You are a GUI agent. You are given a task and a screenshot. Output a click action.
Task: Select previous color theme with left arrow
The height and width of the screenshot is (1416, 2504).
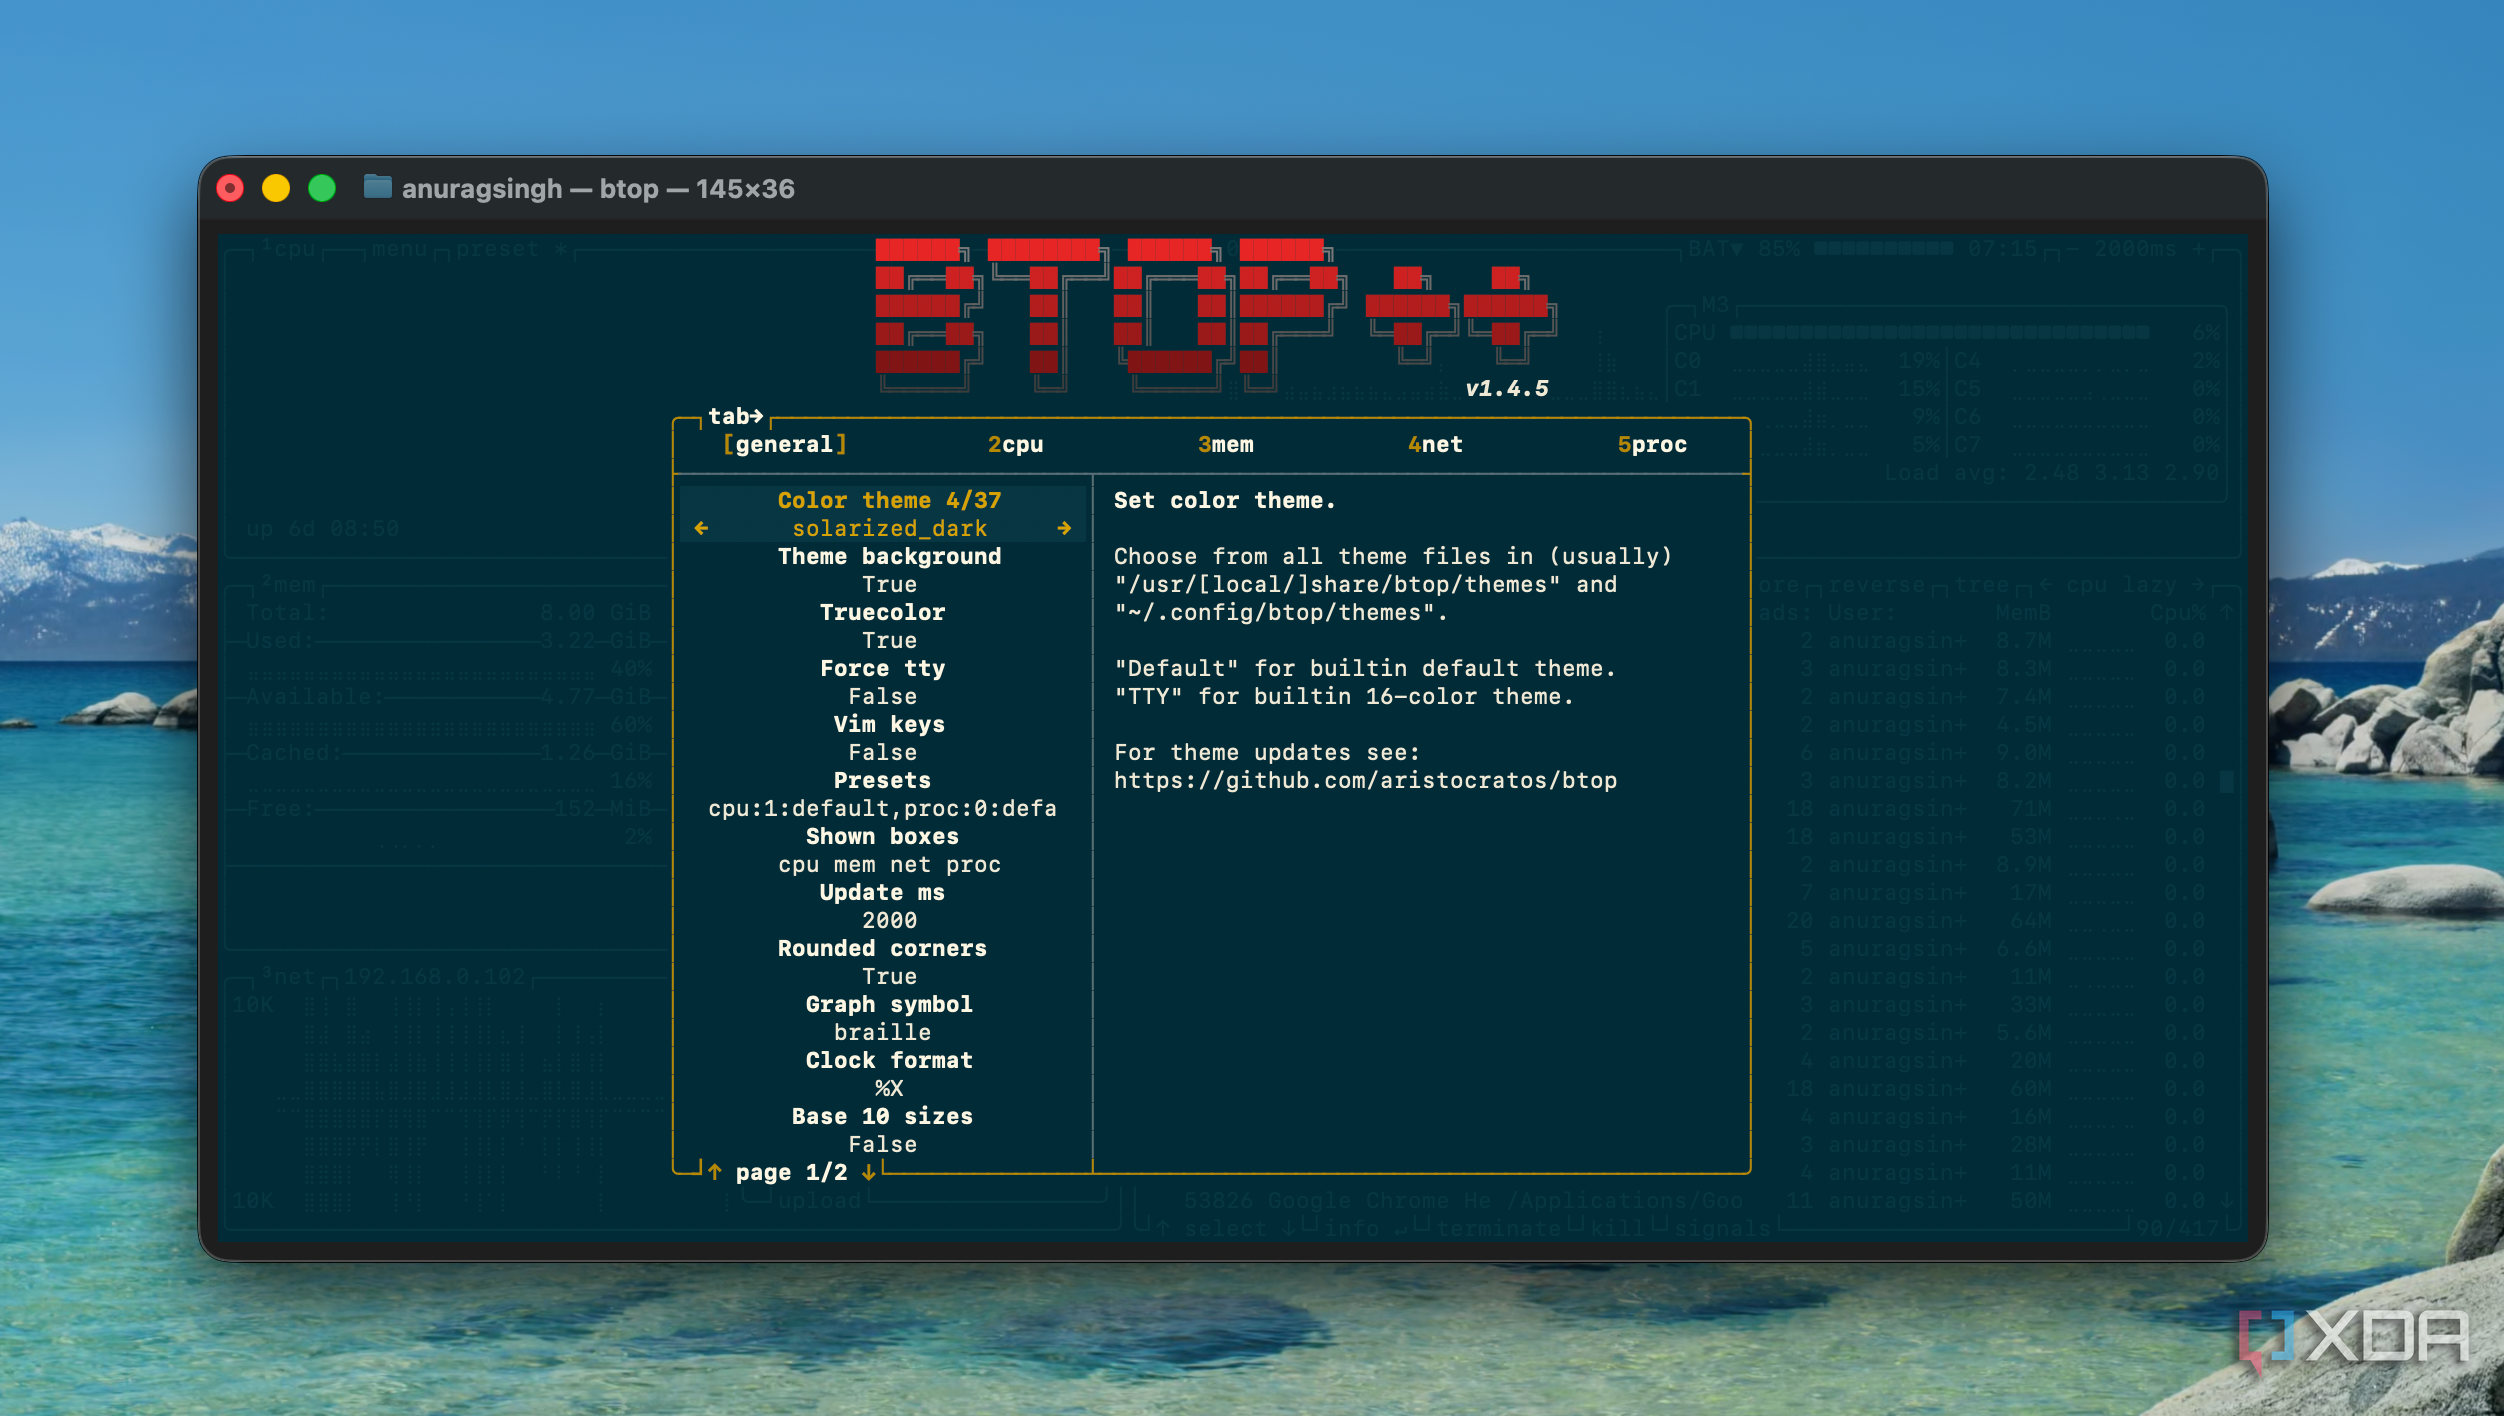[x=701, y=528]
